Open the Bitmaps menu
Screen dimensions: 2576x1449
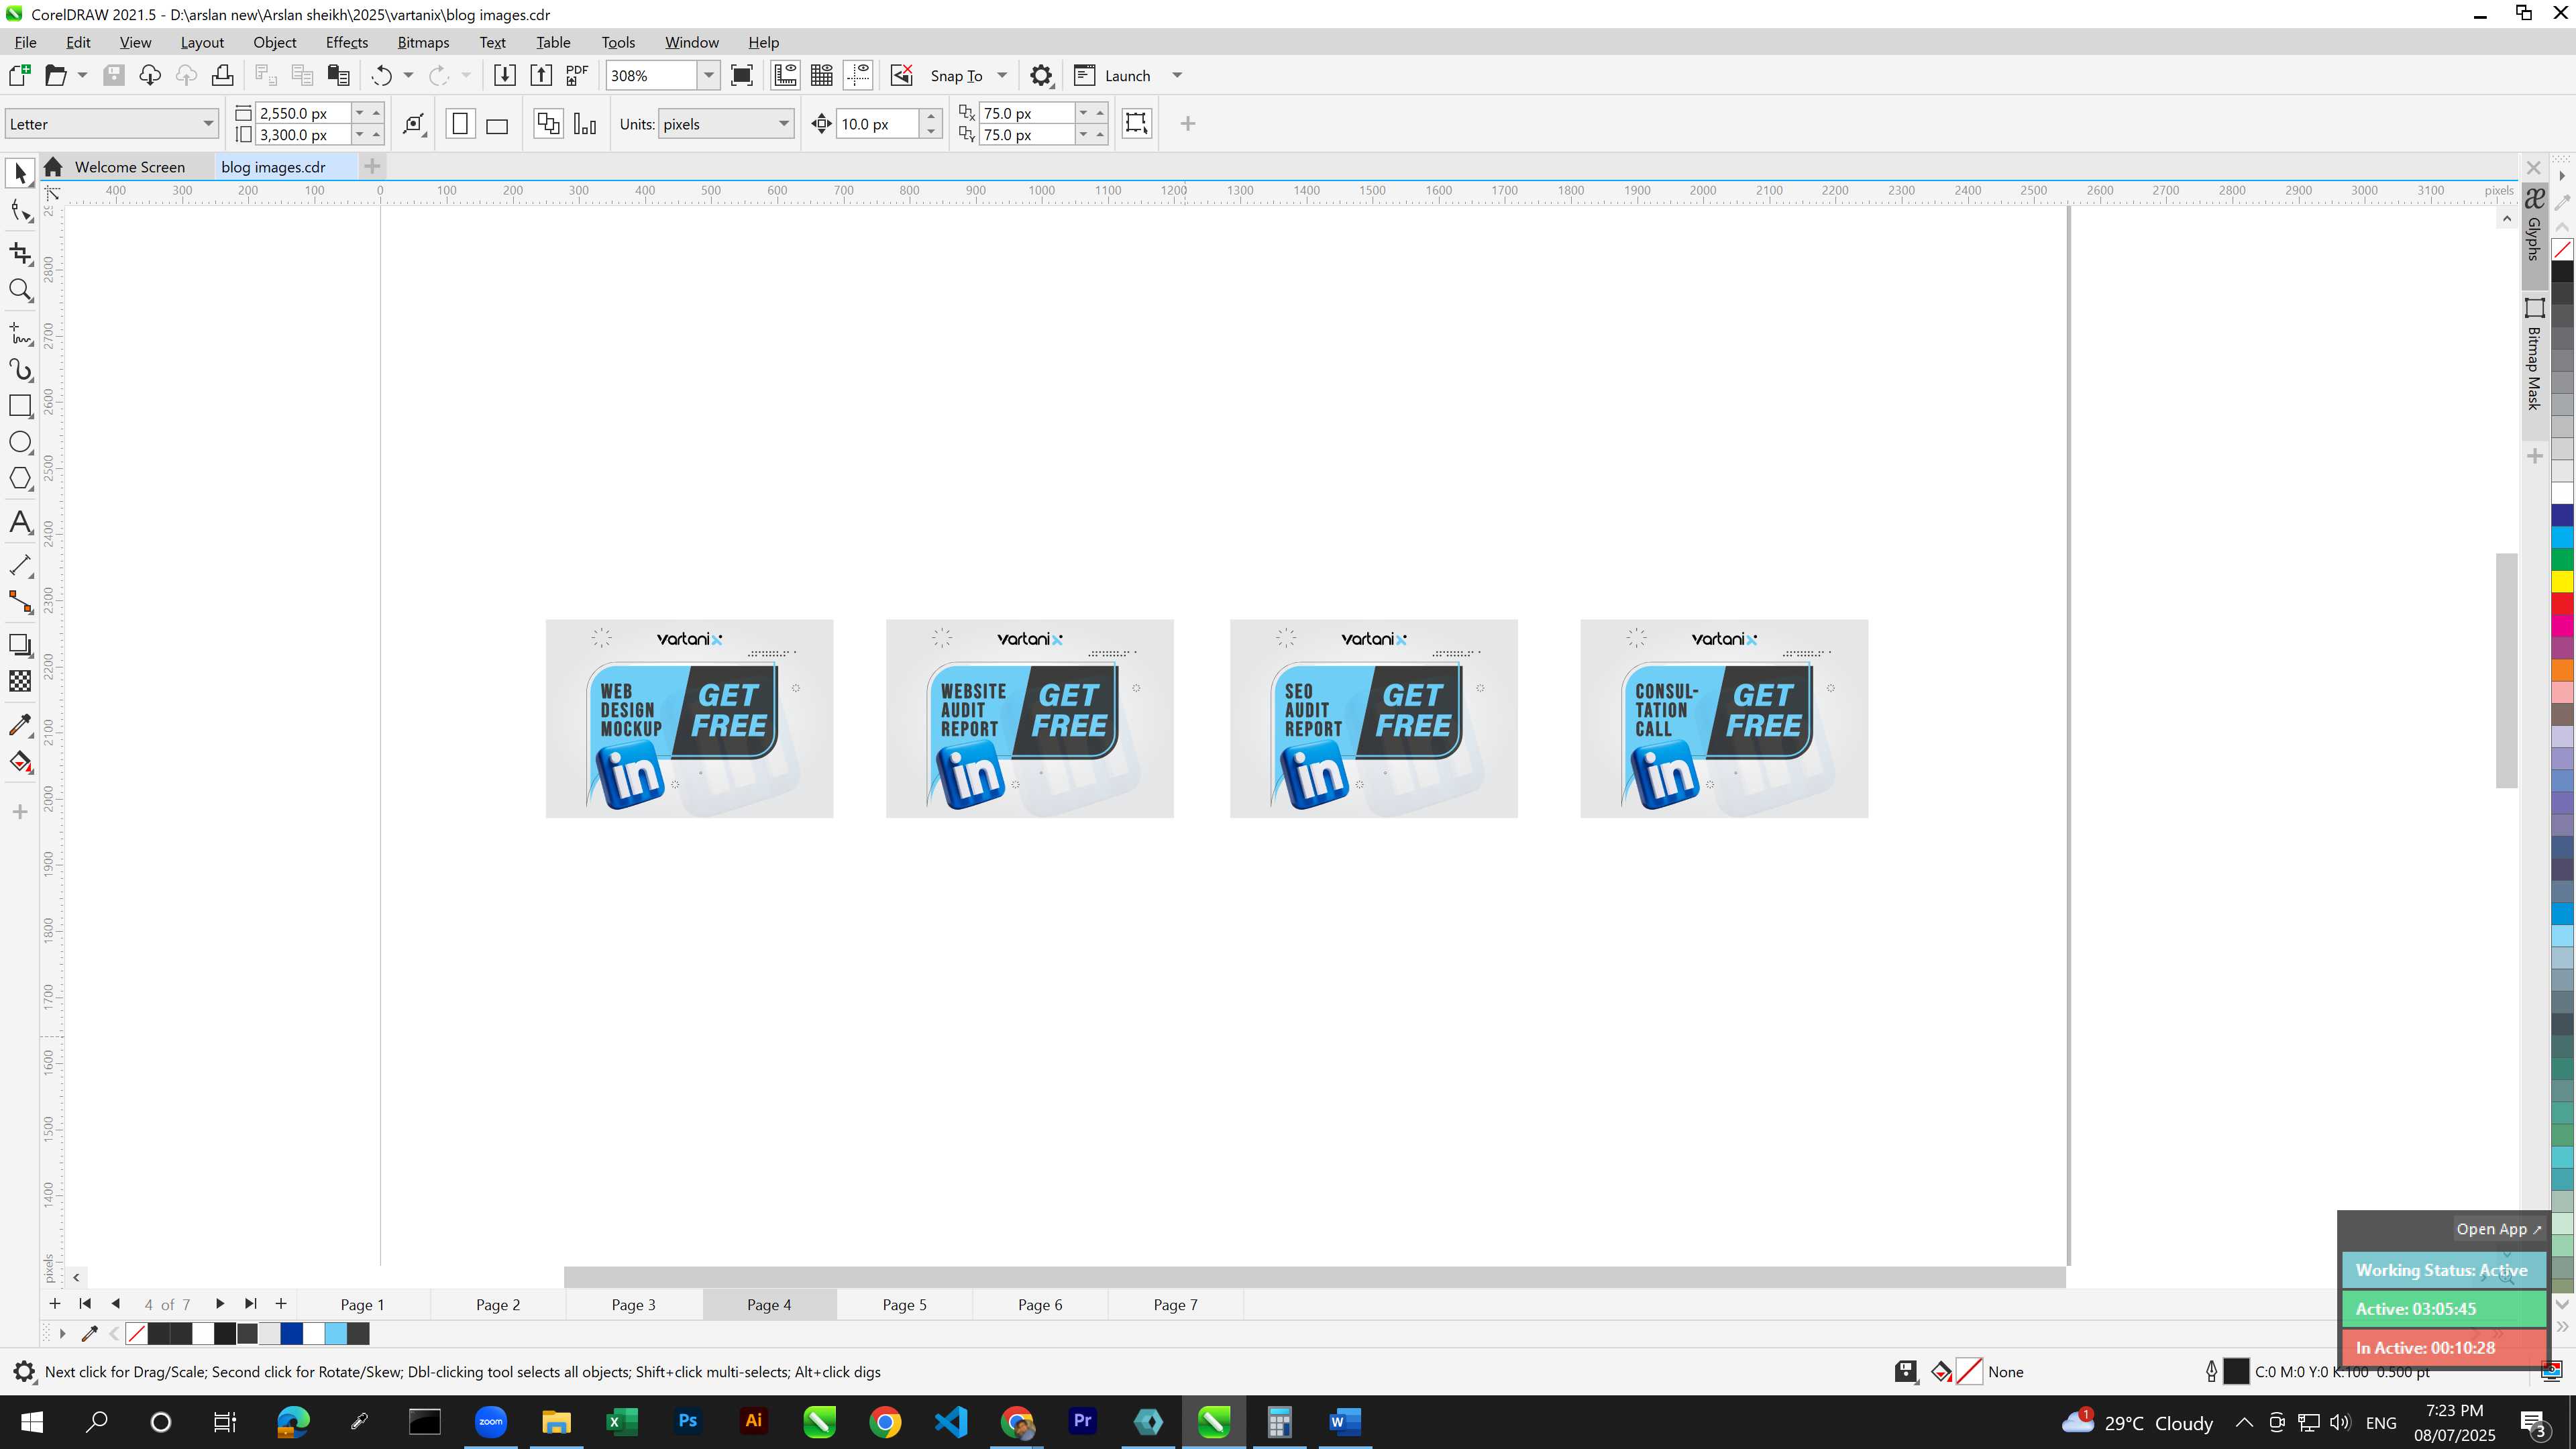click(423, 42)
